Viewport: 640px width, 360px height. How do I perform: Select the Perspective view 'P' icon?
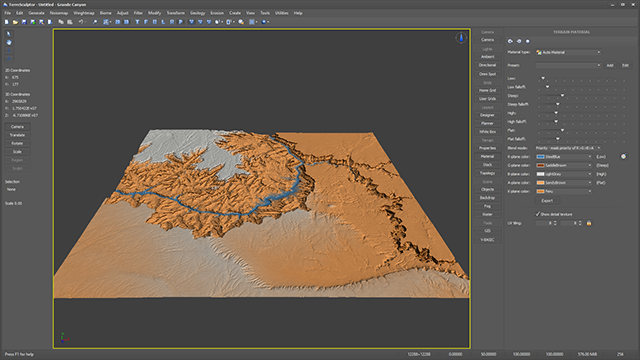pyautogui.click(x=180, y=22)
